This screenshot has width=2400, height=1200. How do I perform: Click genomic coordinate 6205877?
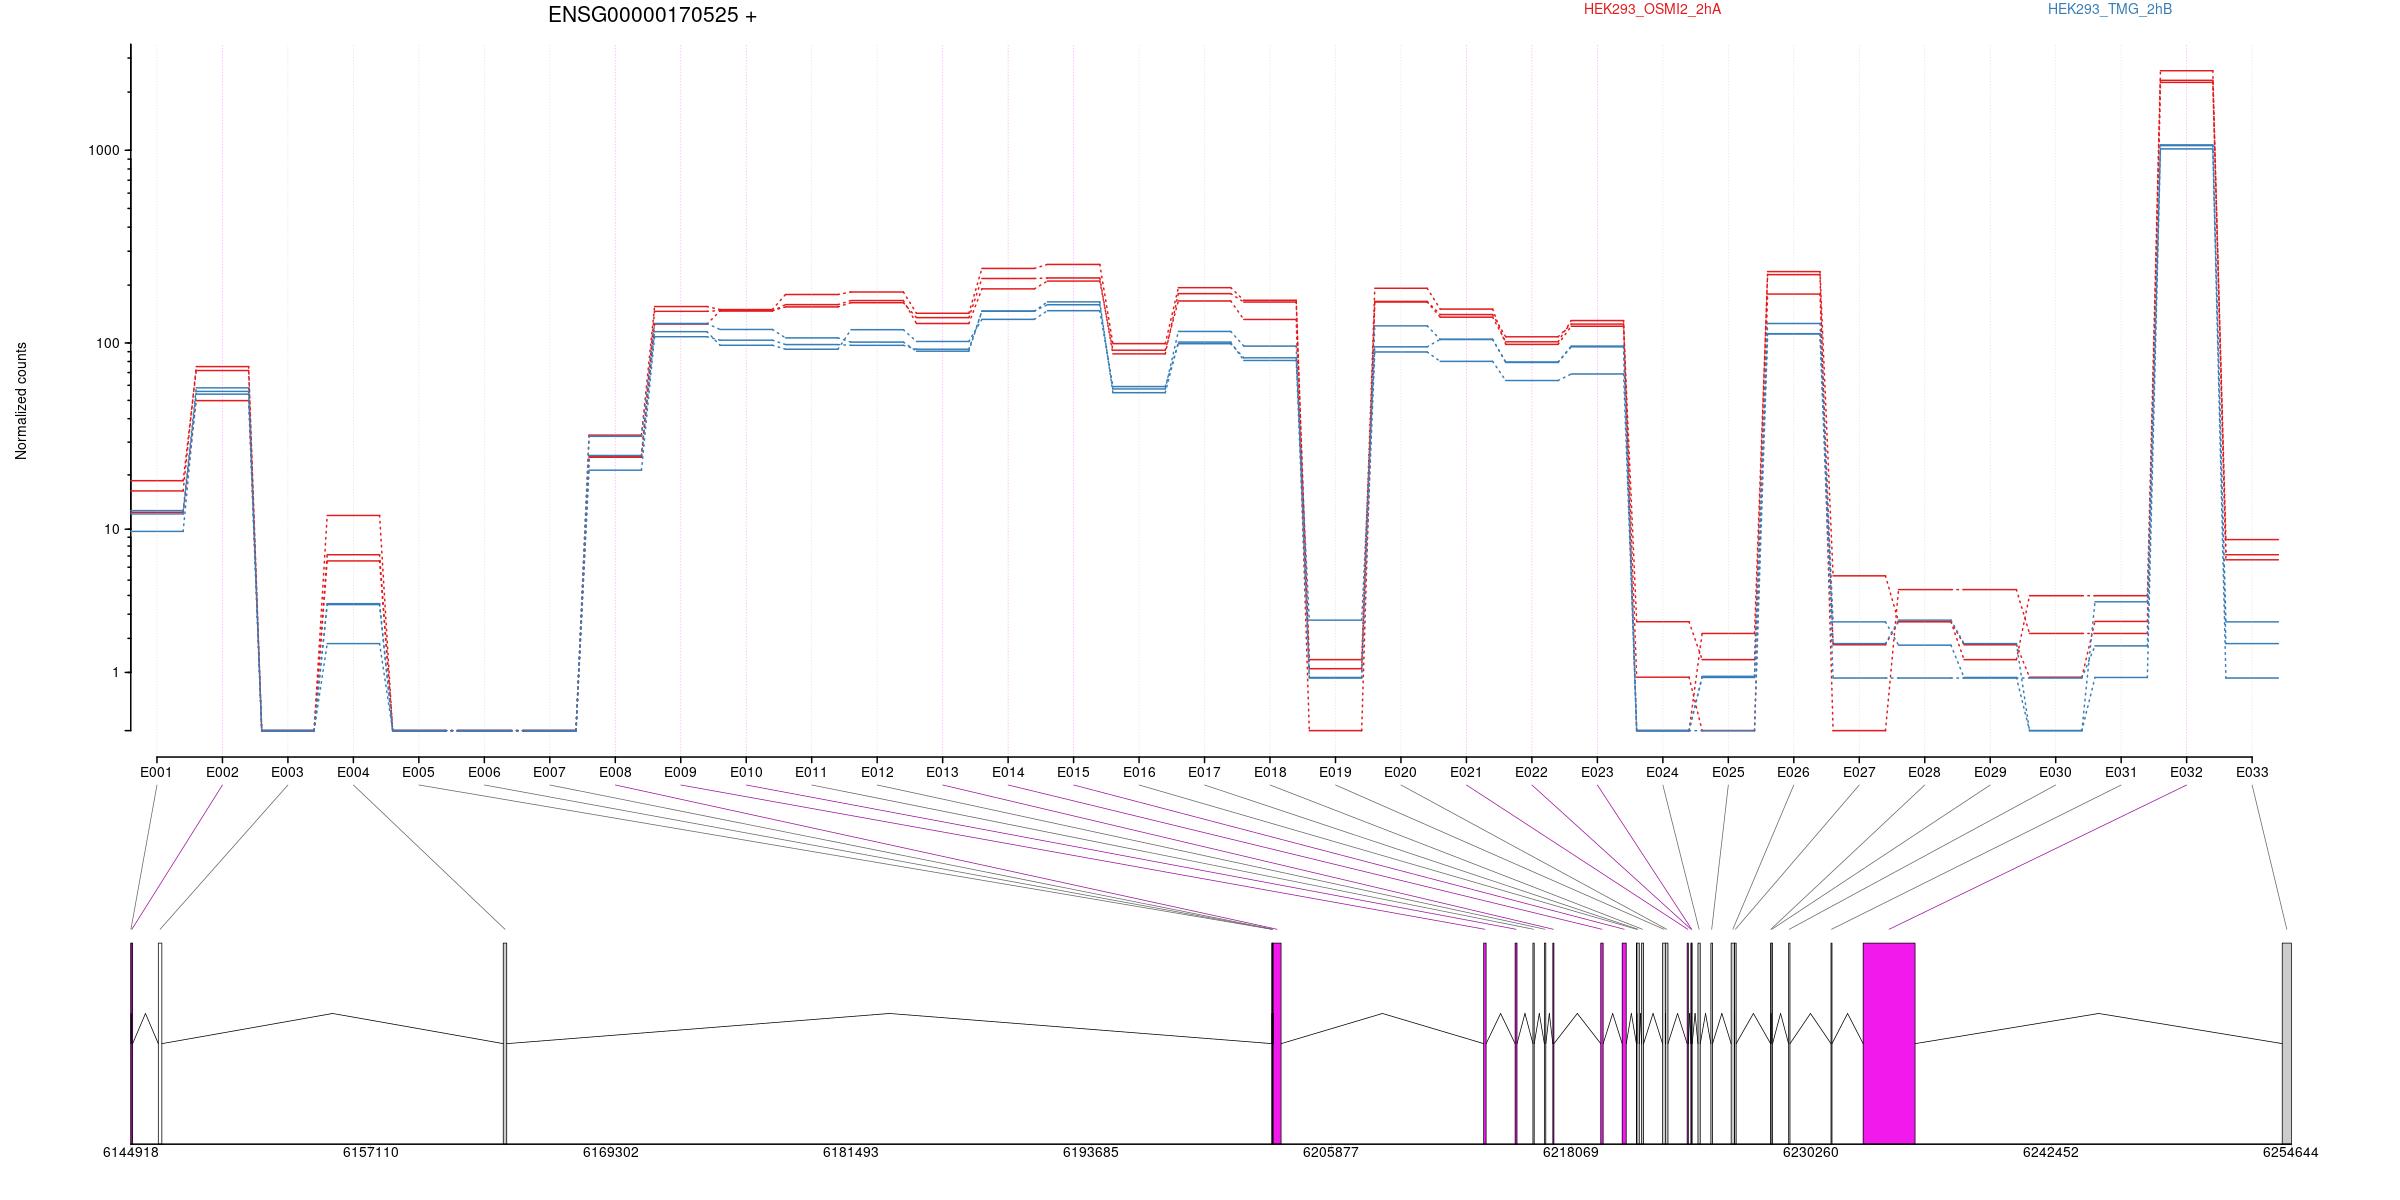tap(1331, 1152)
